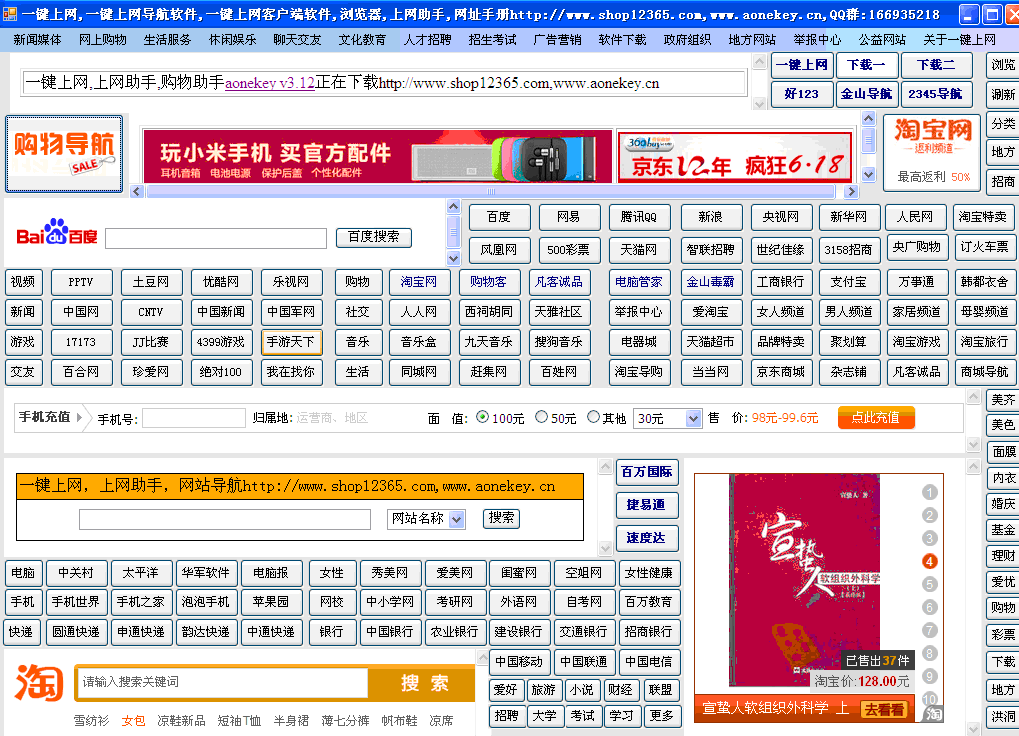Click the orange Taobao 淘 logo
Viewport: 1019px width, 736px height.
[x=39, y=682]
